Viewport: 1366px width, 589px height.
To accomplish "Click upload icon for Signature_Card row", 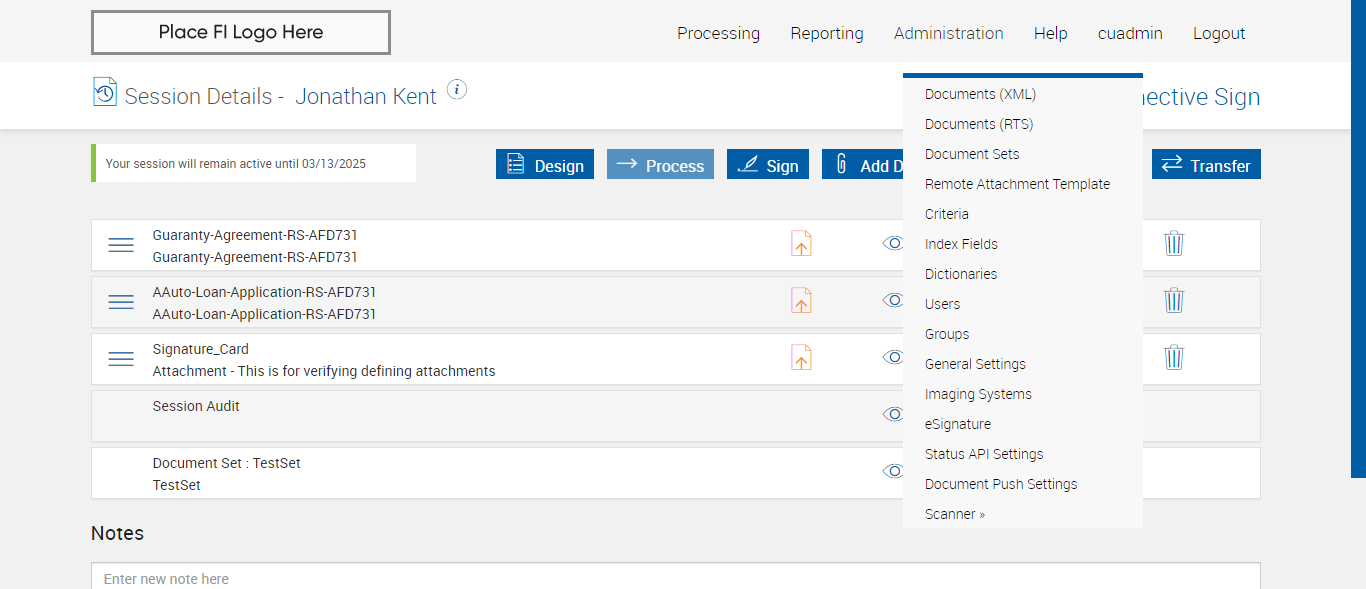I will point(801,358).
